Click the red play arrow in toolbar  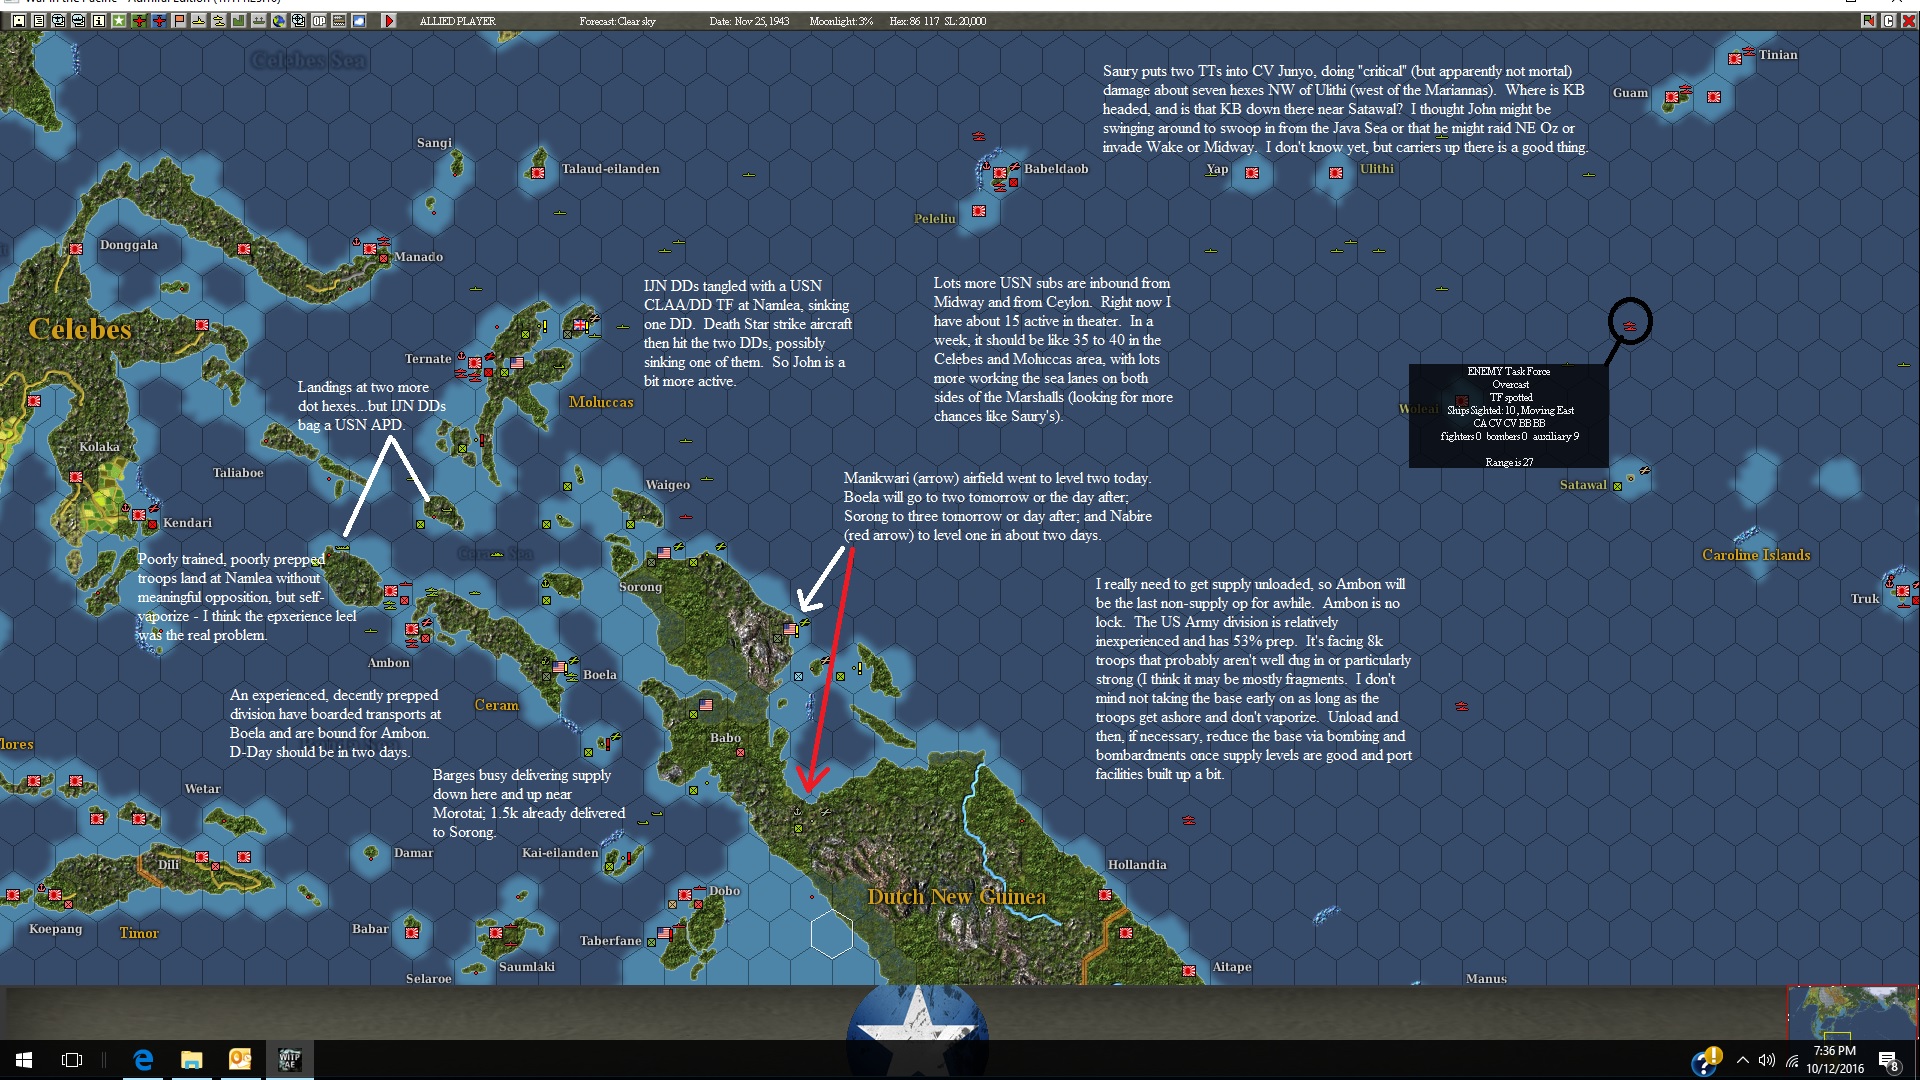[389, 21]
